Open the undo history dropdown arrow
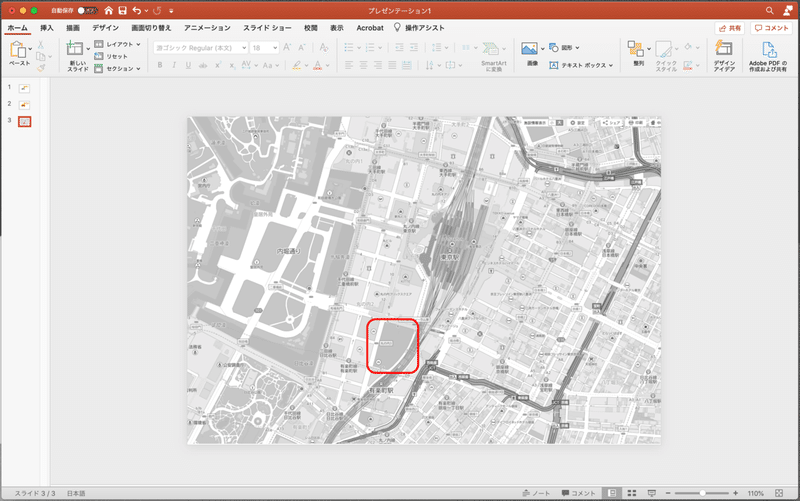This screenshot has width=800, height=501. tap(146, 11)
